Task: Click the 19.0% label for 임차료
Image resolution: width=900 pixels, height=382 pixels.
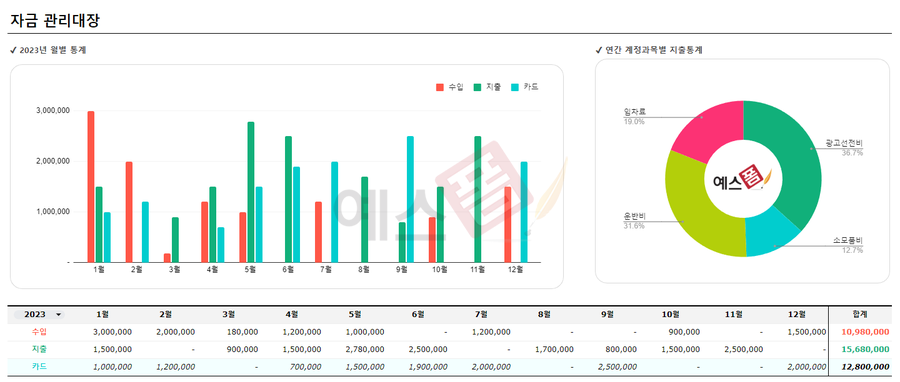Action: (x=634, y=122)
